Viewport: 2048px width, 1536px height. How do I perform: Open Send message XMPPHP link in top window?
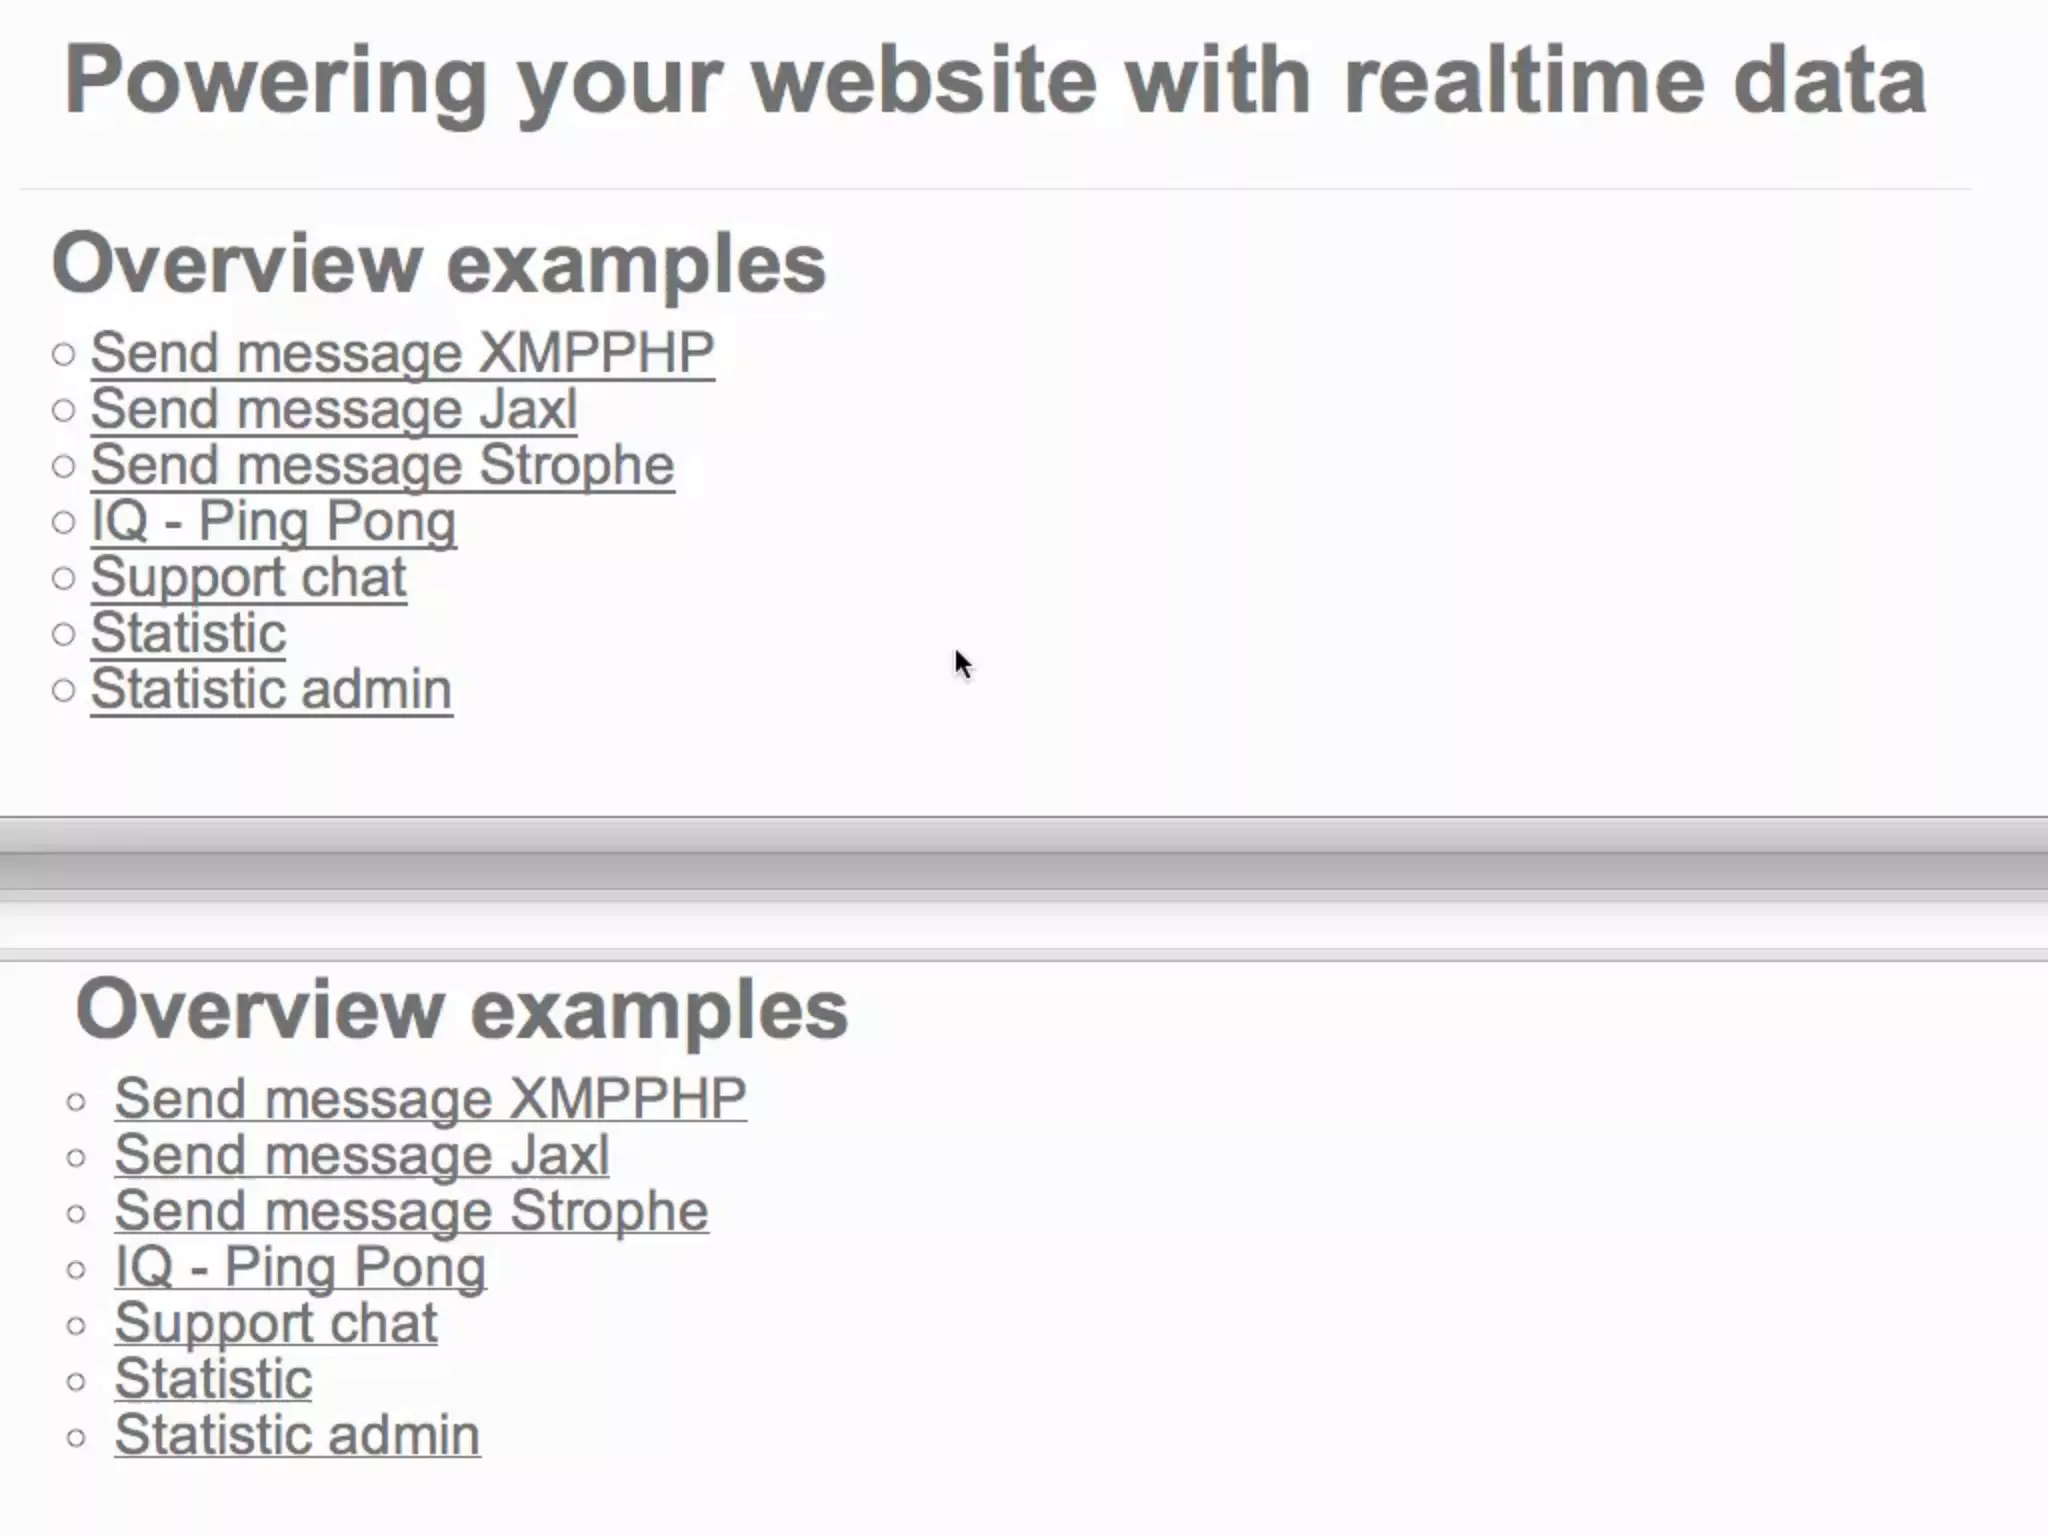pos(402,353)
